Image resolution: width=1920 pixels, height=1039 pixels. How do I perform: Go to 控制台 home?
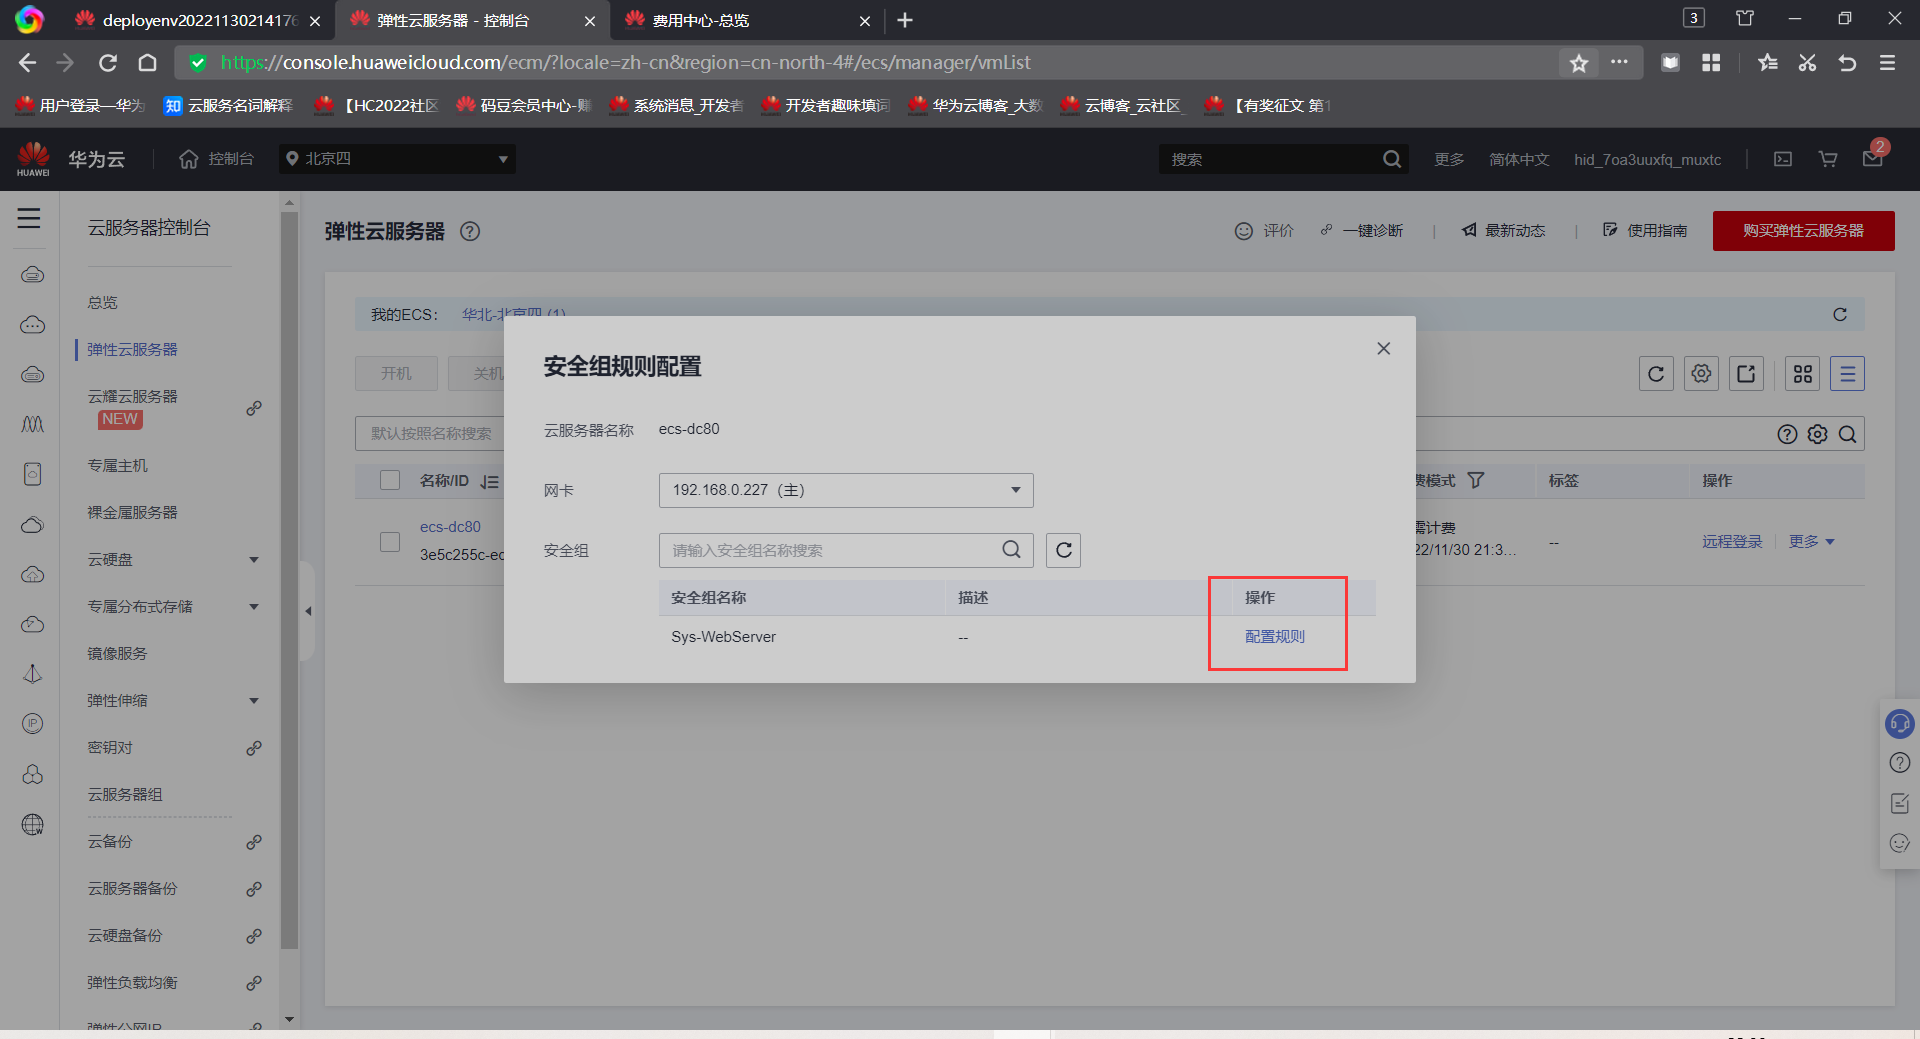coord(216,159)
